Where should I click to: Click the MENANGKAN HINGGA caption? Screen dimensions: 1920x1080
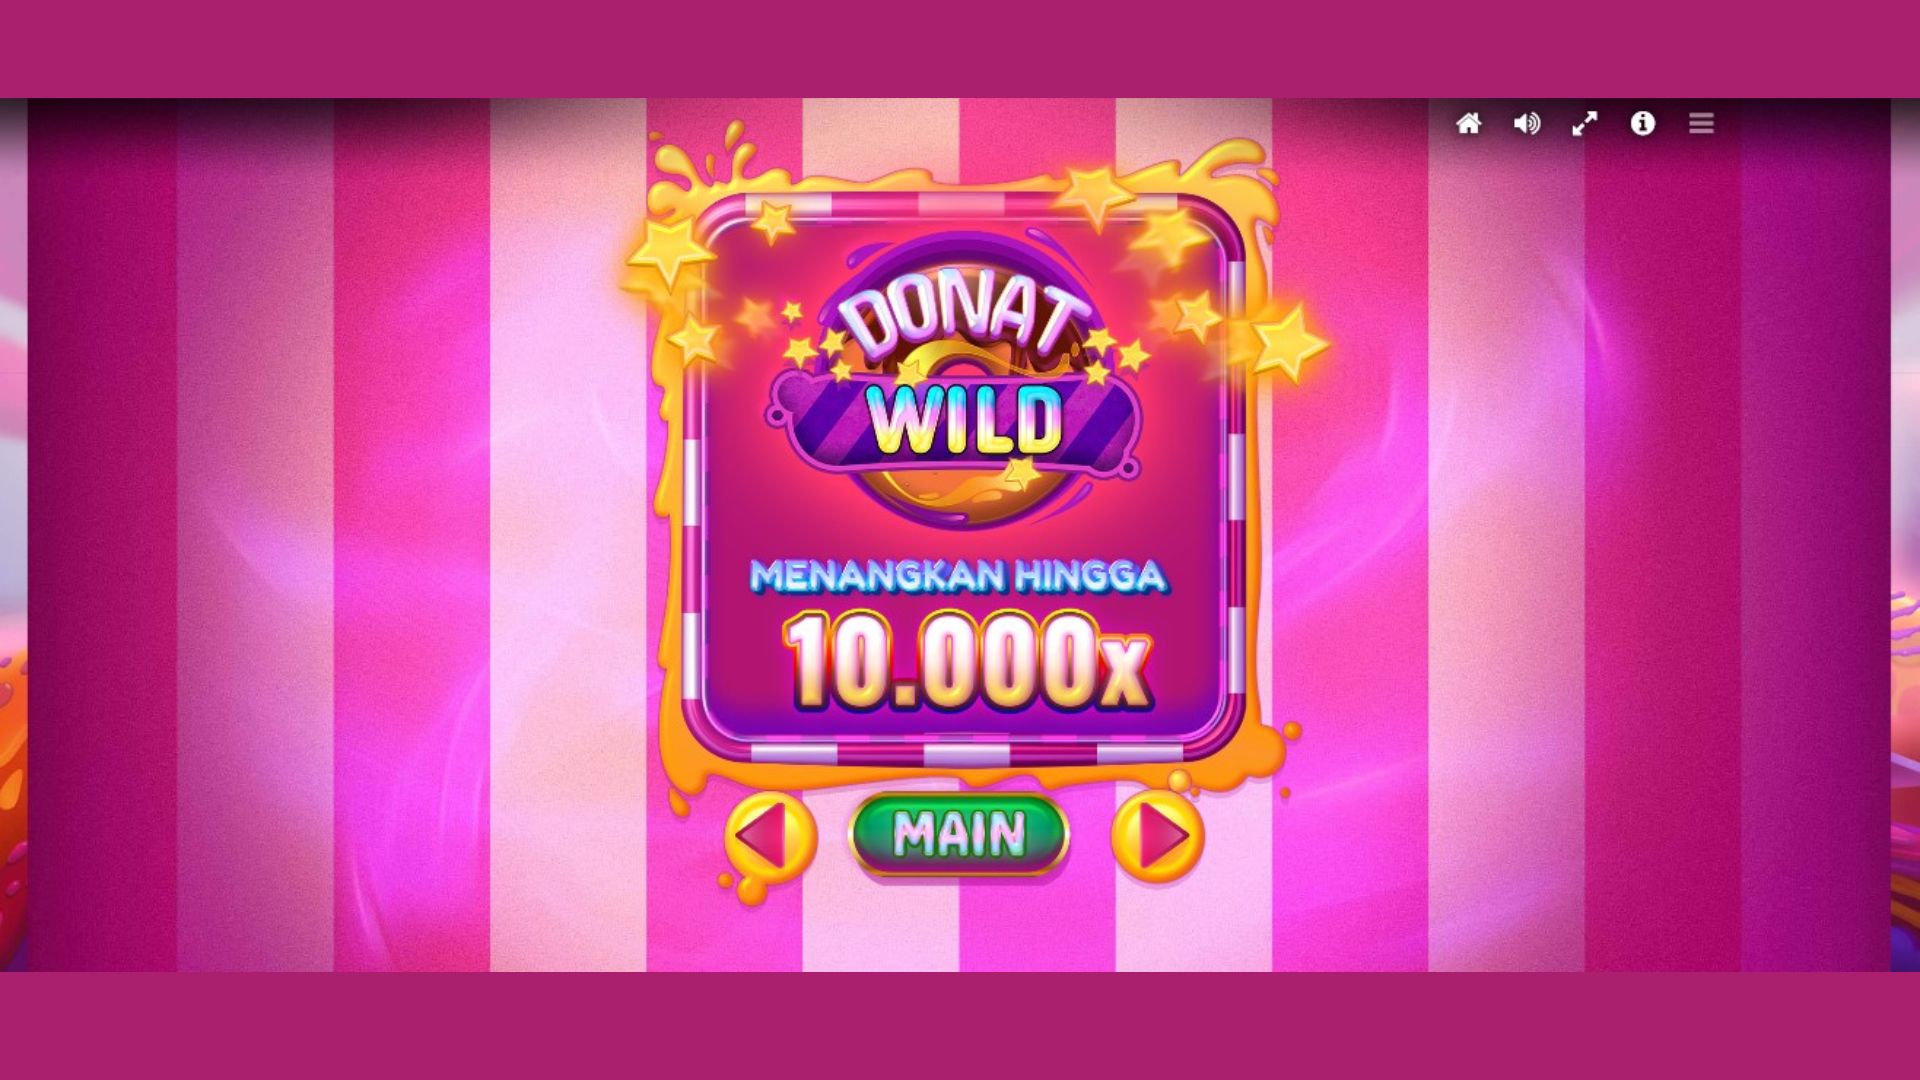tap(958, 576)
